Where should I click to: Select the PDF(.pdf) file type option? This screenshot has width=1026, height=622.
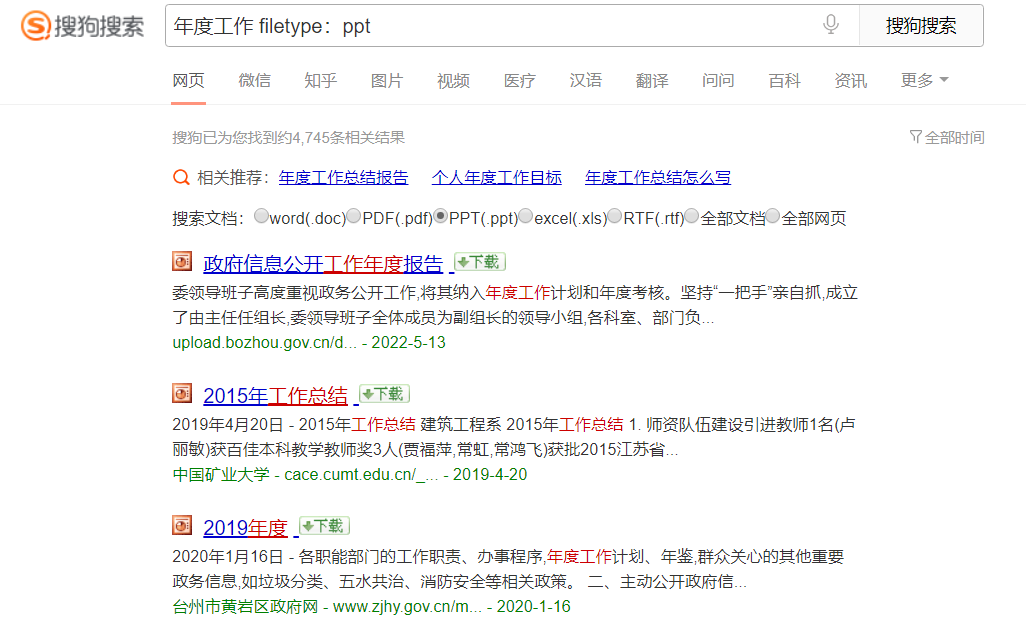[354, 216]
